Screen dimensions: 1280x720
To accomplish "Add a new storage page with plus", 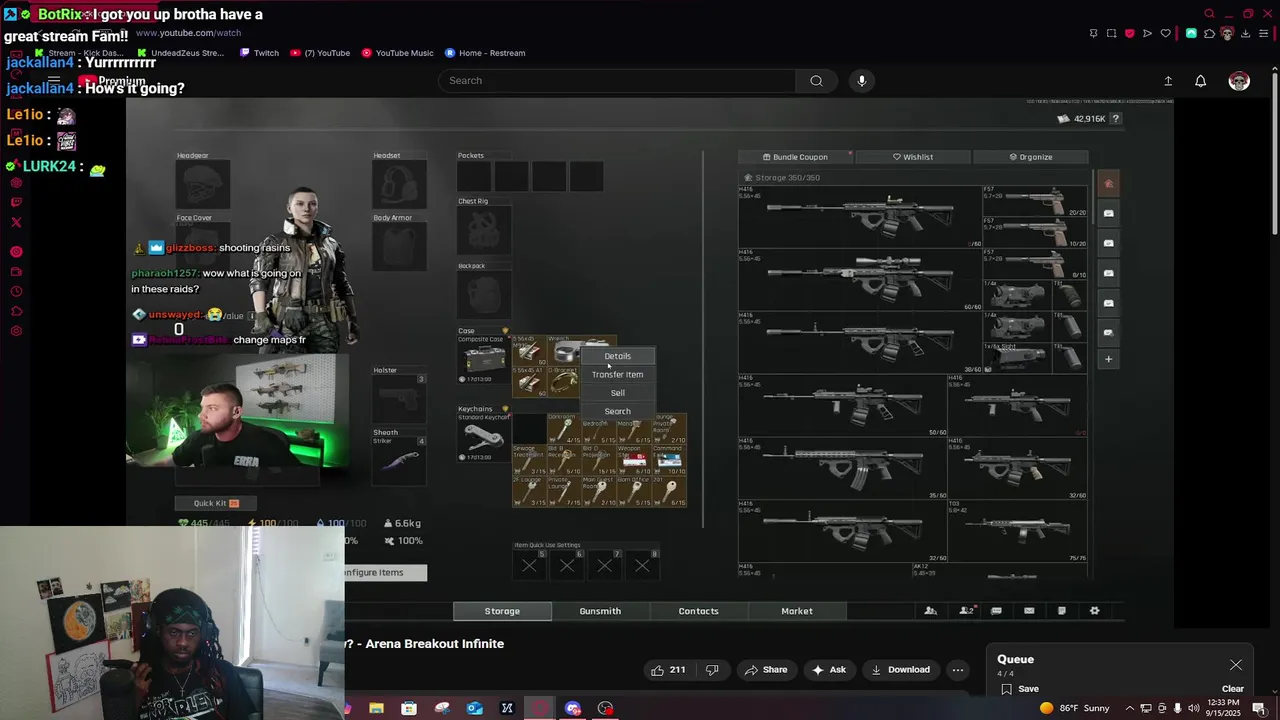I will [x=1108, y=359].
